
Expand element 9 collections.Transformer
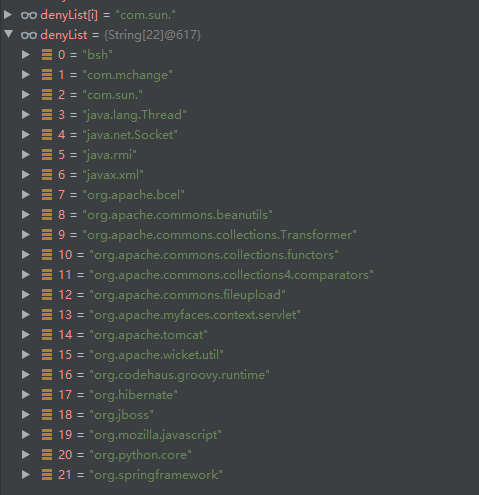[x=26, y=235]
